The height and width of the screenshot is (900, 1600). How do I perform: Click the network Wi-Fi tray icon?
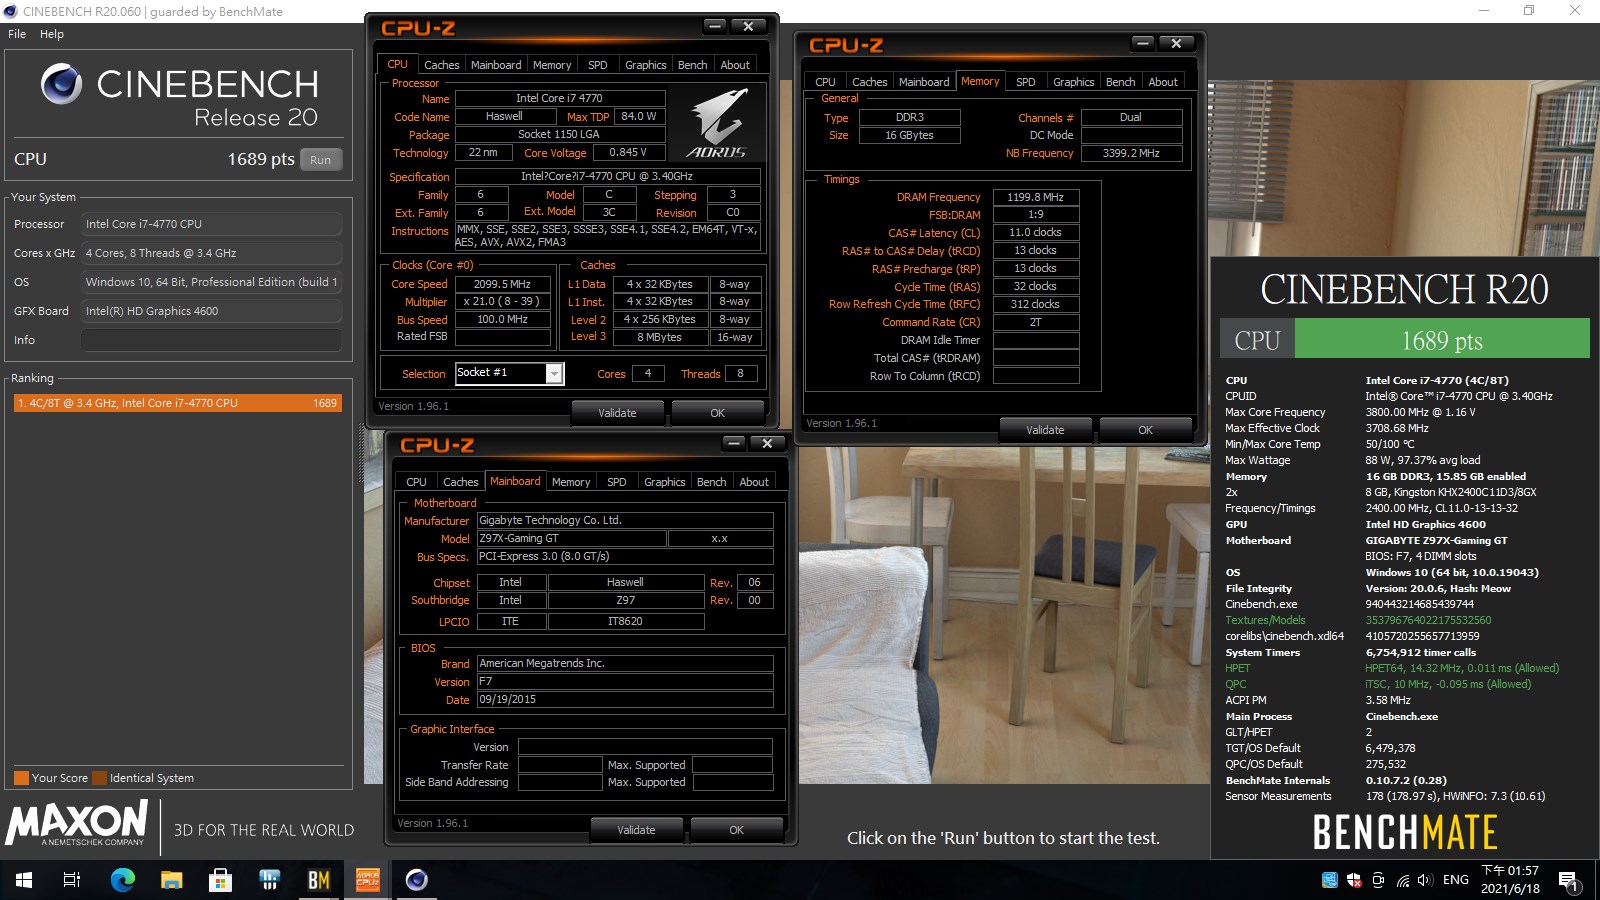pyautogui.click(x=1402, y=880)
